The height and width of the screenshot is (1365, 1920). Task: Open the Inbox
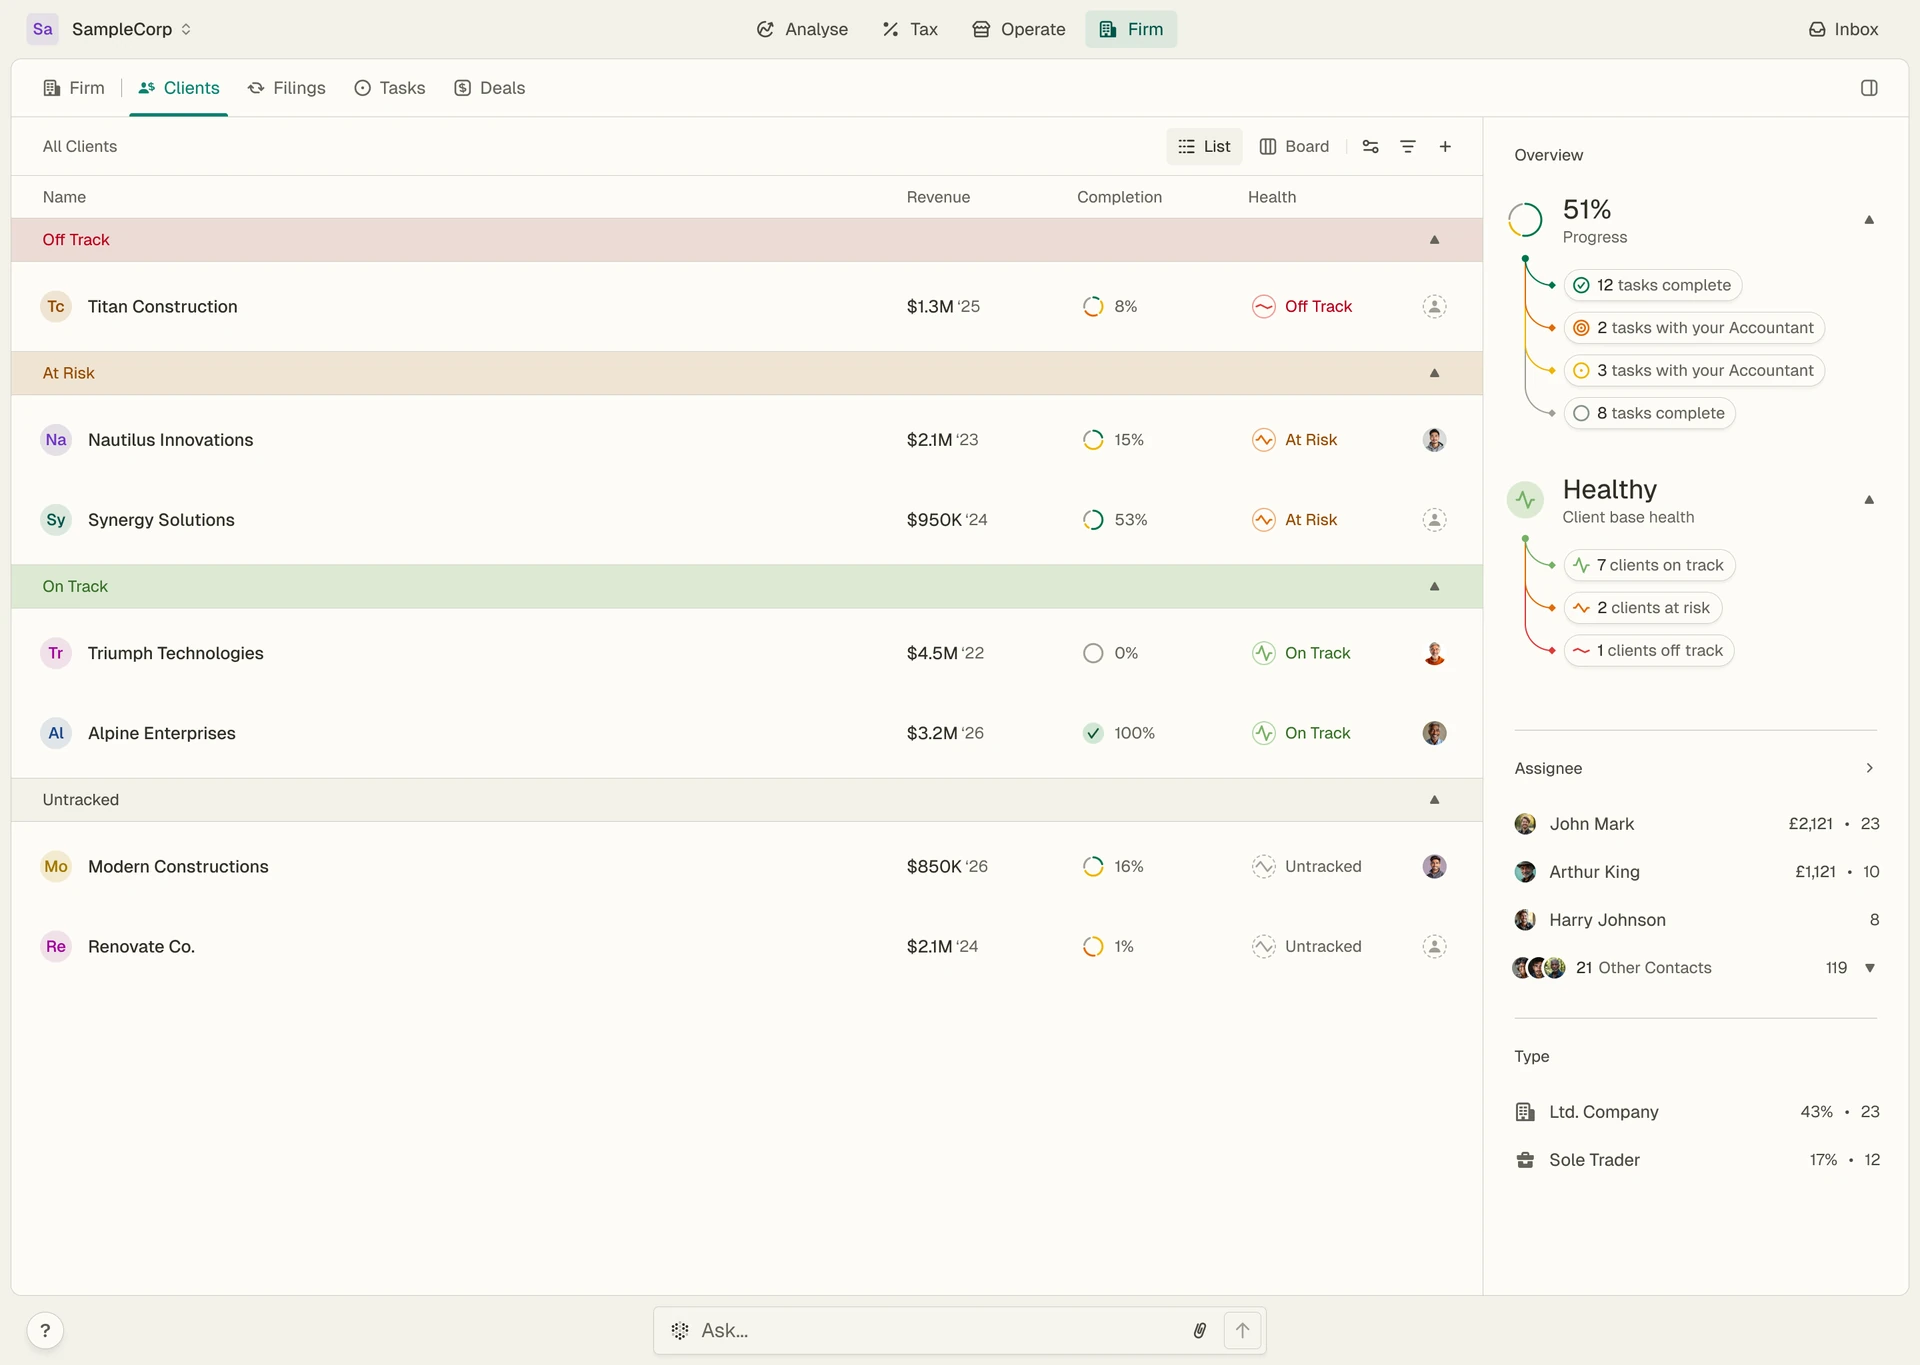(1844, 29)
